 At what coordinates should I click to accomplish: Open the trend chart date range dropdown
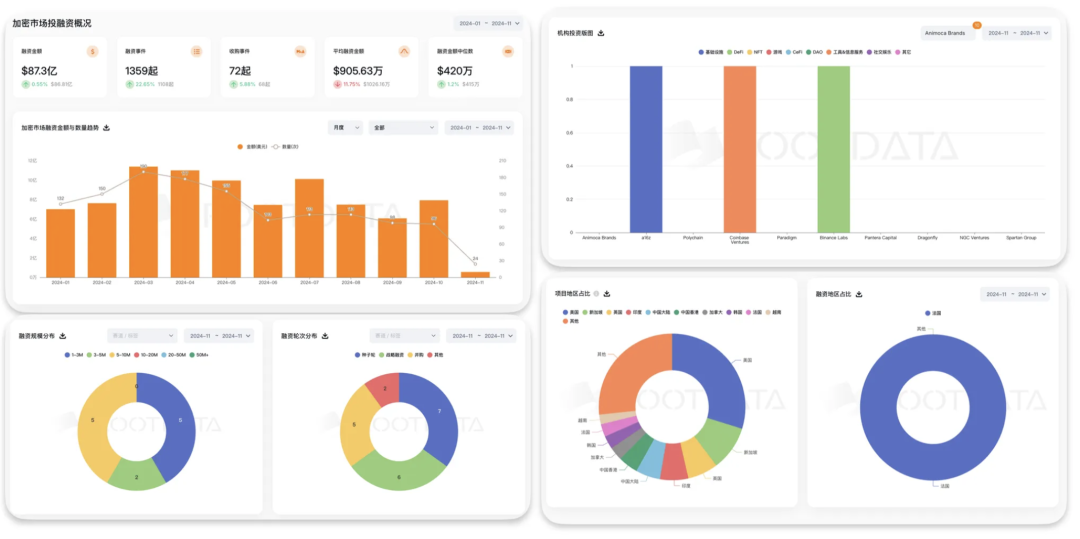click(x=479, y=128)
